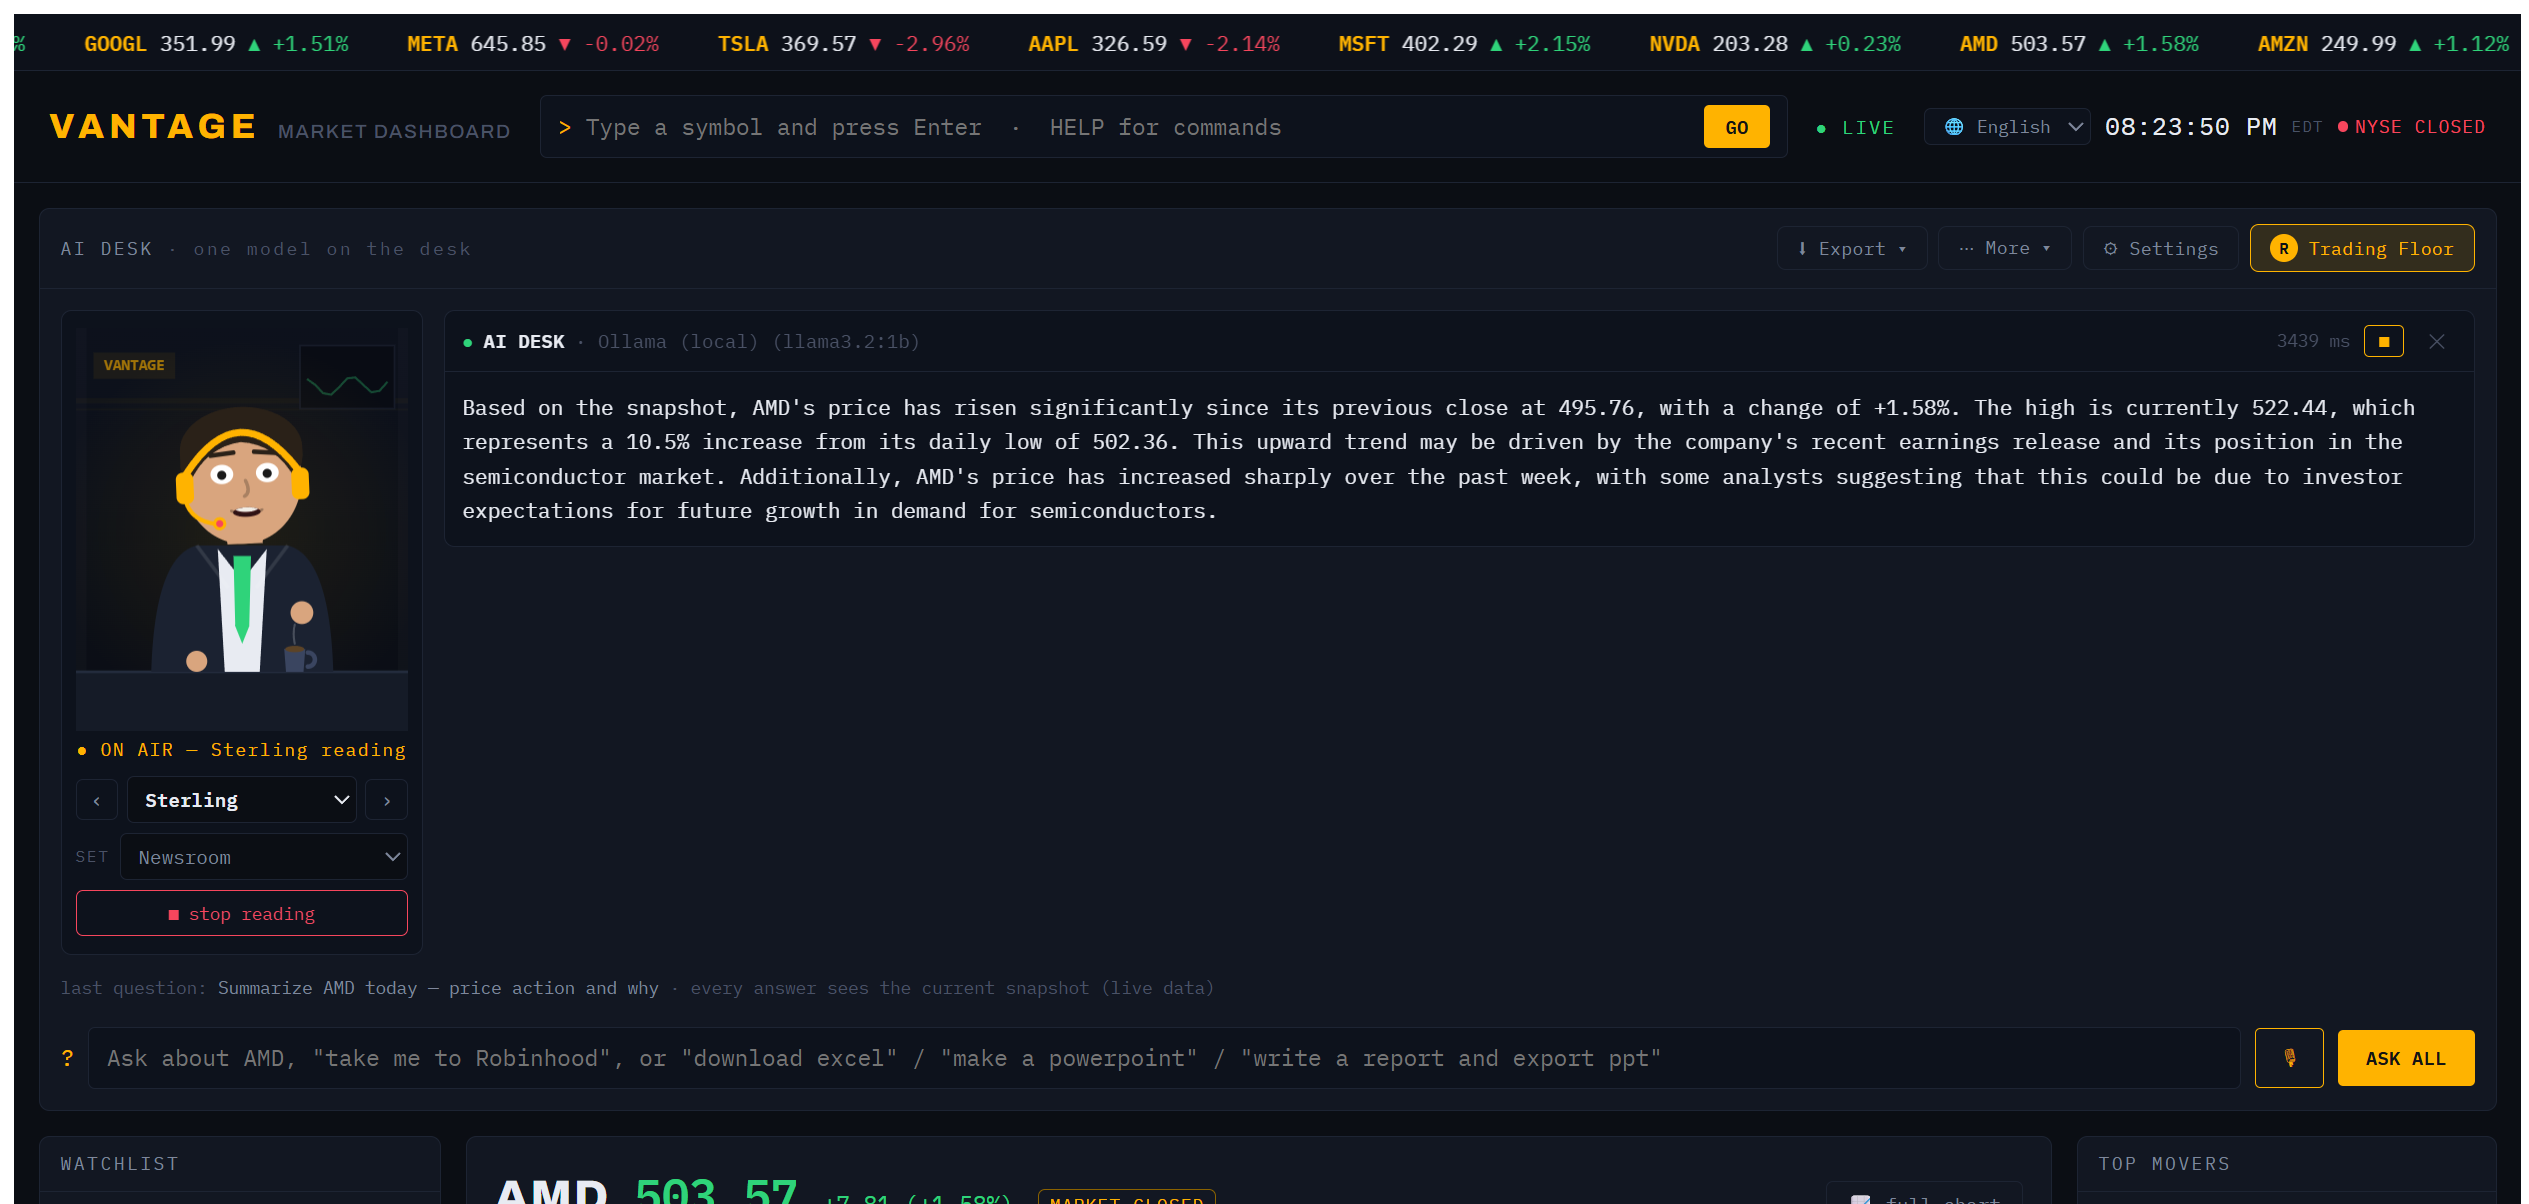This screenshot has height=1204, width=2529.
Task: Open the Newsroom set dropdown
Action: 264,857
